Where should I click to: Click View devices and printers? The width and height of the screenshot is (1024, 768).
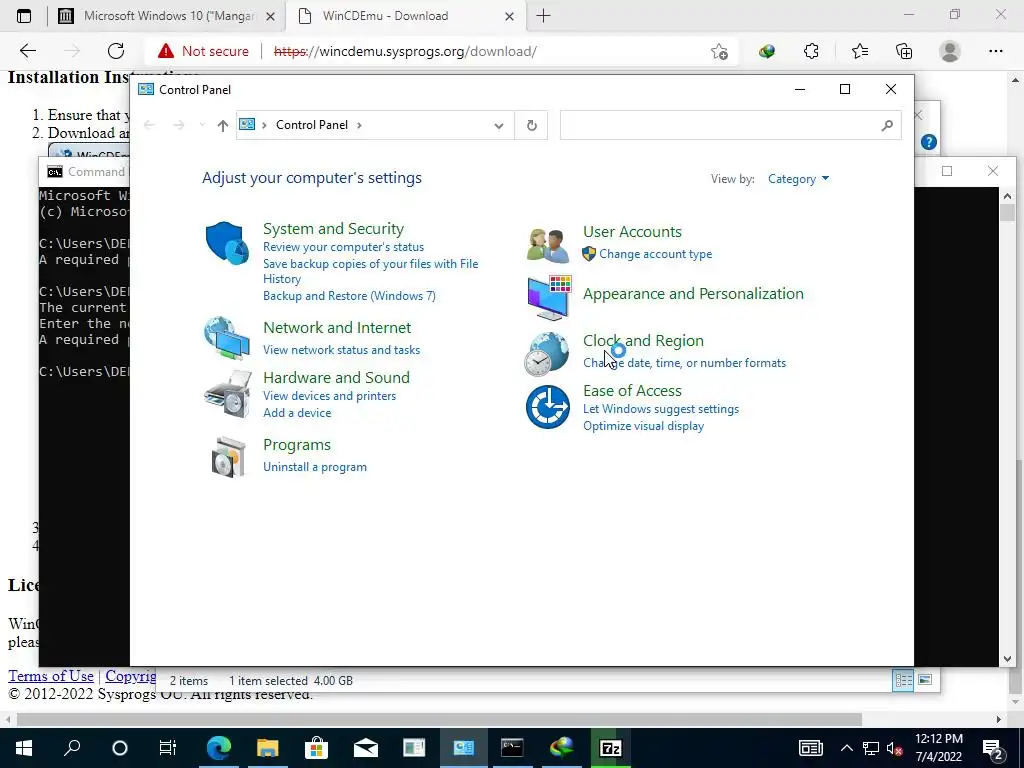tap(329, 396)
